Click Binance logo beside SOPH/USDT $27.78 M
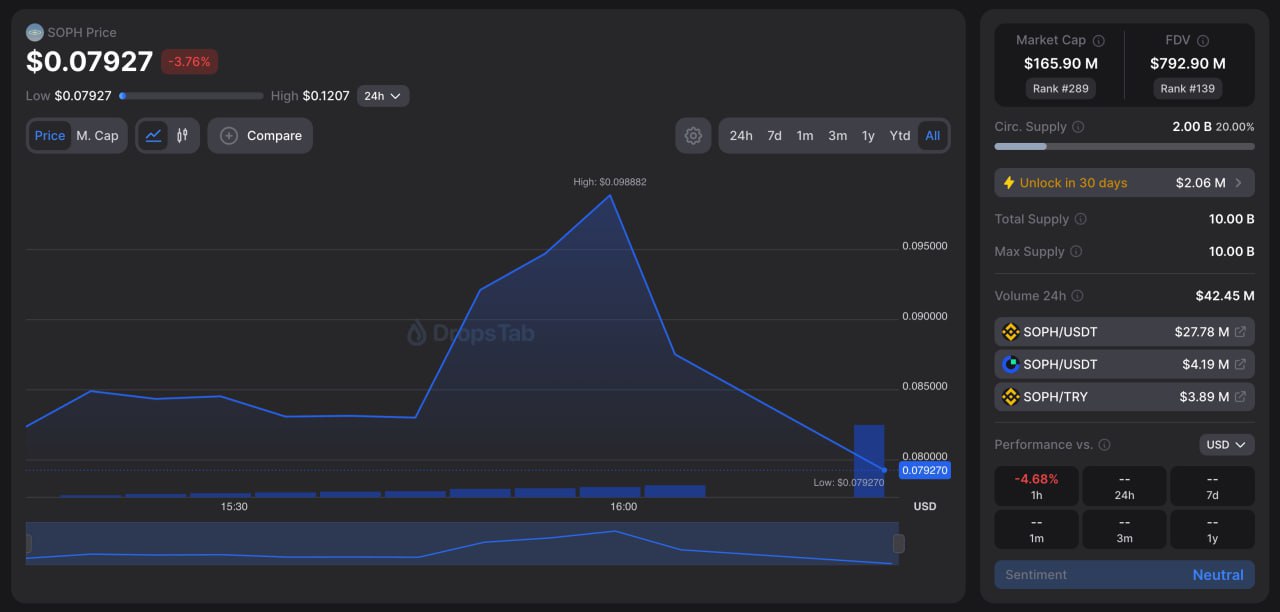The width and height of the screenshot is (1280, 612). pos(1010,332)
